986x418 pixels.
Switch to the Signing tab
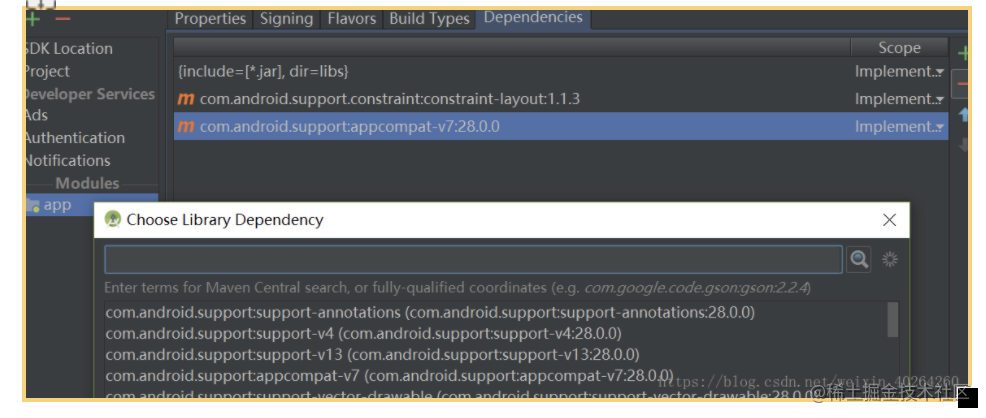pos(286,19)
